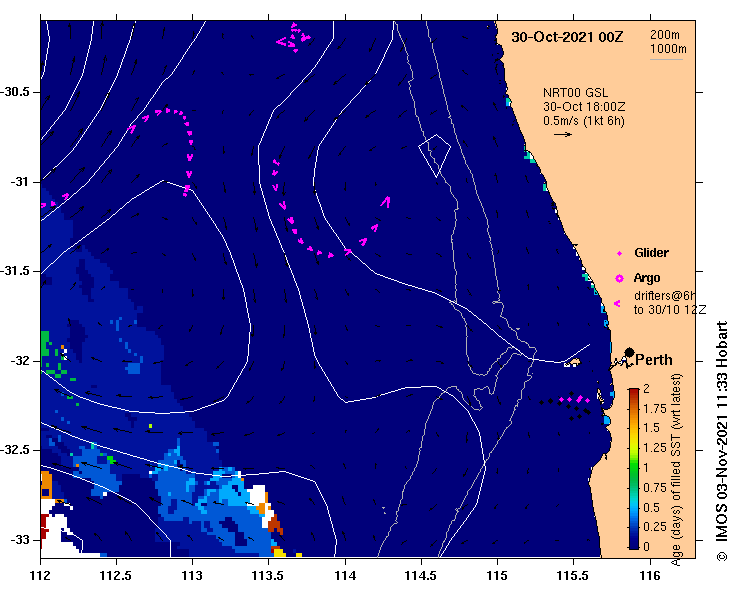739x592 pixels.
Task: Click the colorbar tick label '1.75'
Action: coord(655,409)
